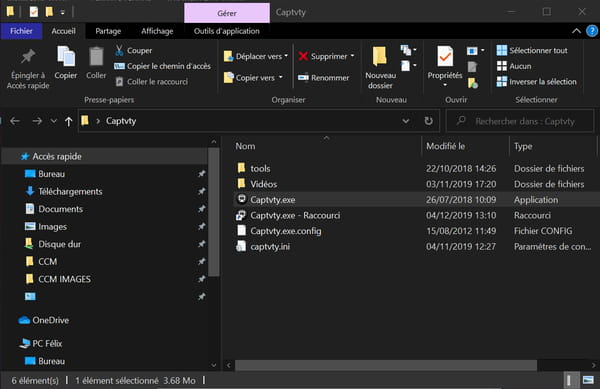Click the horizontal scrollbar in file list
Screen dimensions: 600x389
pos(386,365)
